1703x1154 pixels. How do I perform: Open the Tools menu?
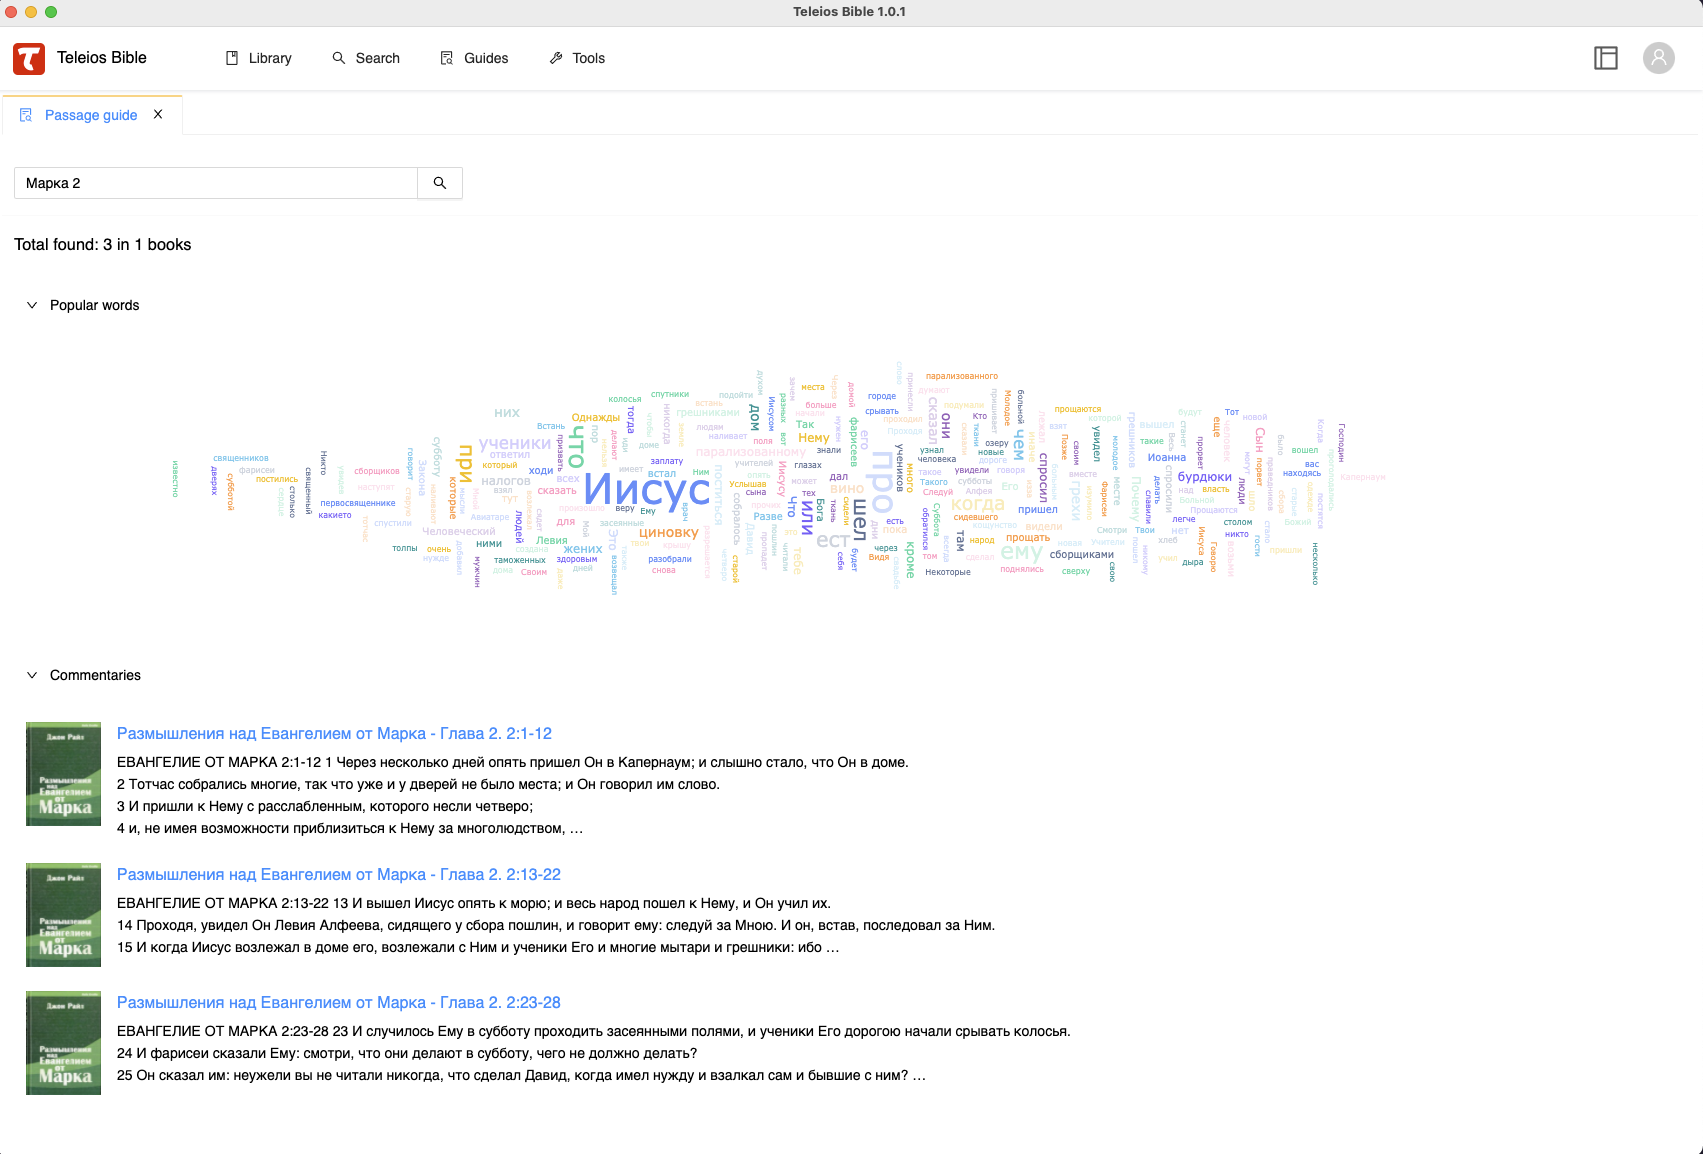(x=577, y=58)
